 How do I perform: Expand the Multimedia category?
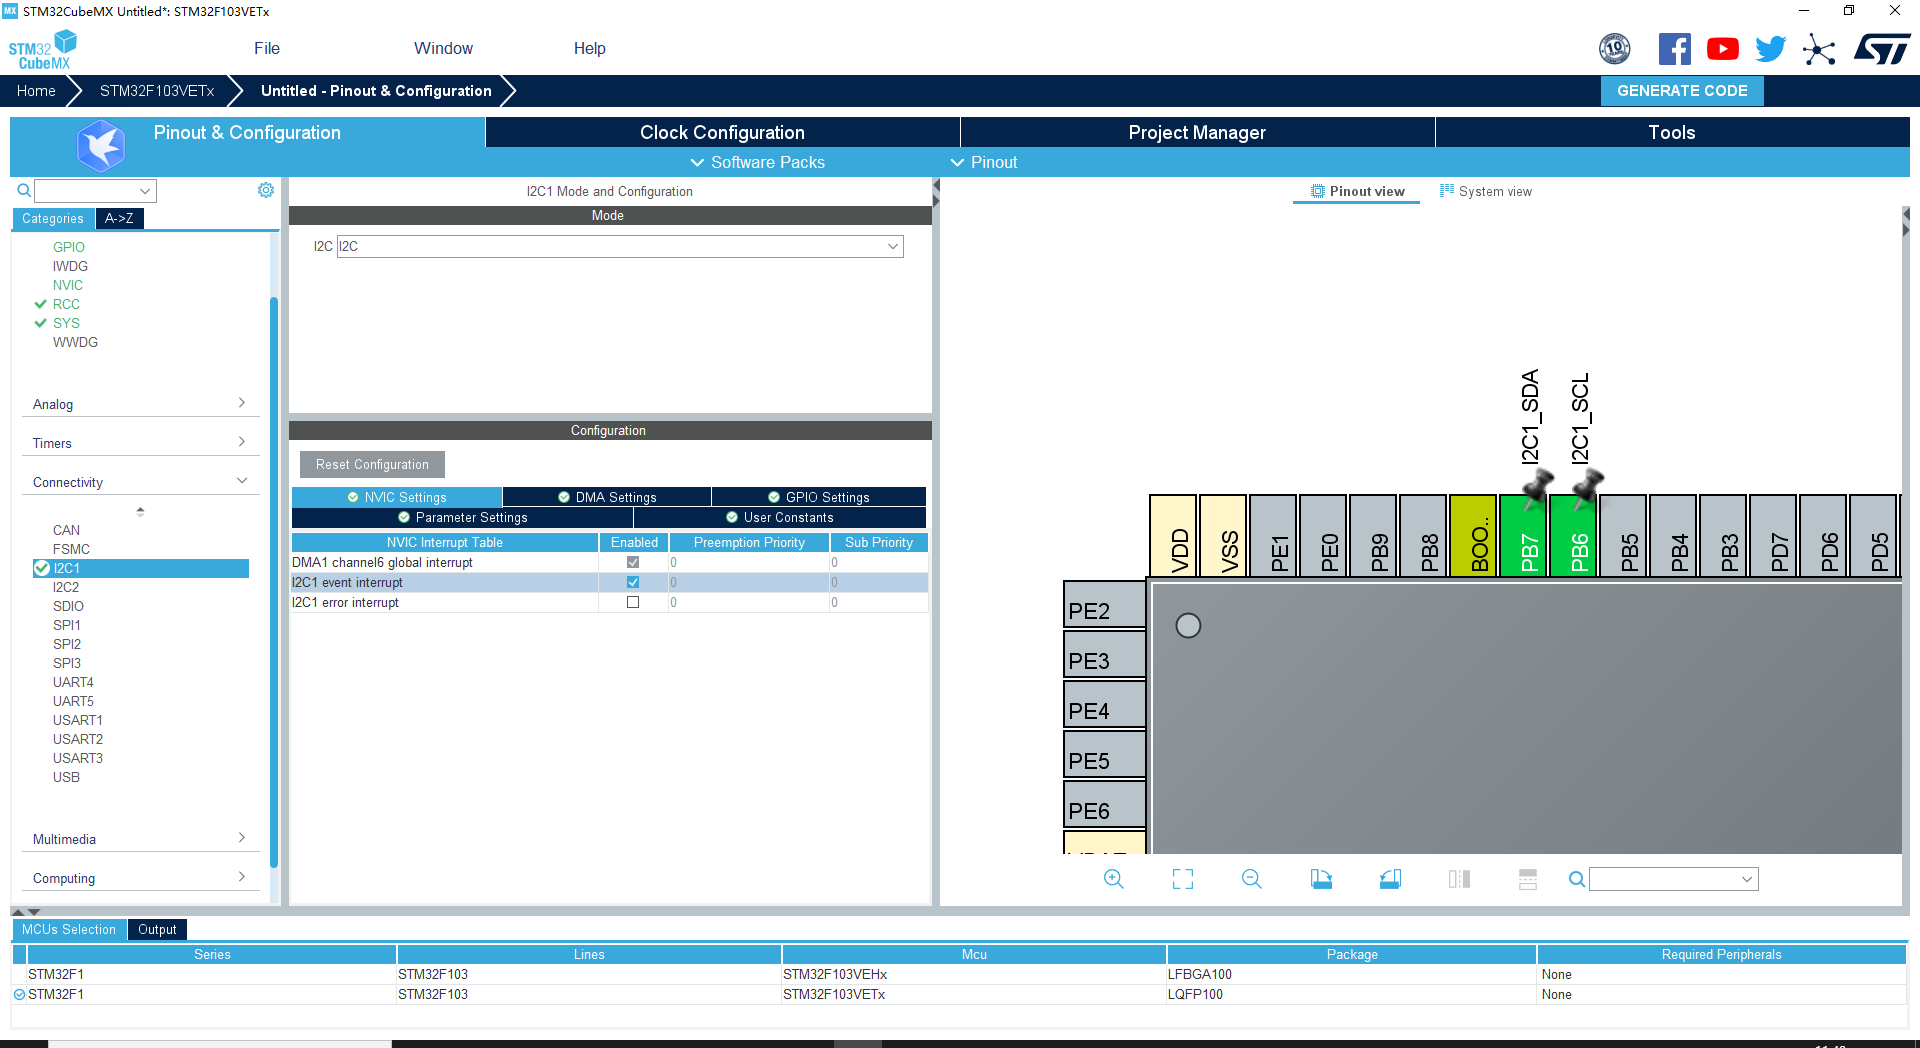pyautogui.click(x=140, y=839)
